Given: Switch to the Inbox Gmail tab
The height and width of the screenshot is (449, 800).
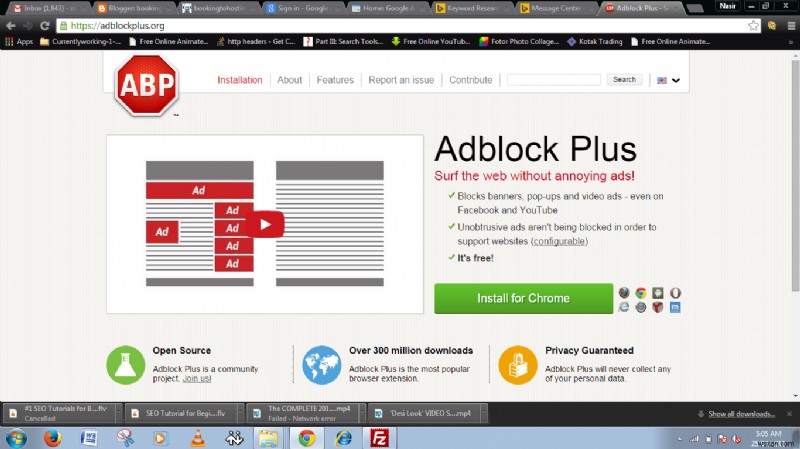Looking at the screenshot, I should pos(47,8).
